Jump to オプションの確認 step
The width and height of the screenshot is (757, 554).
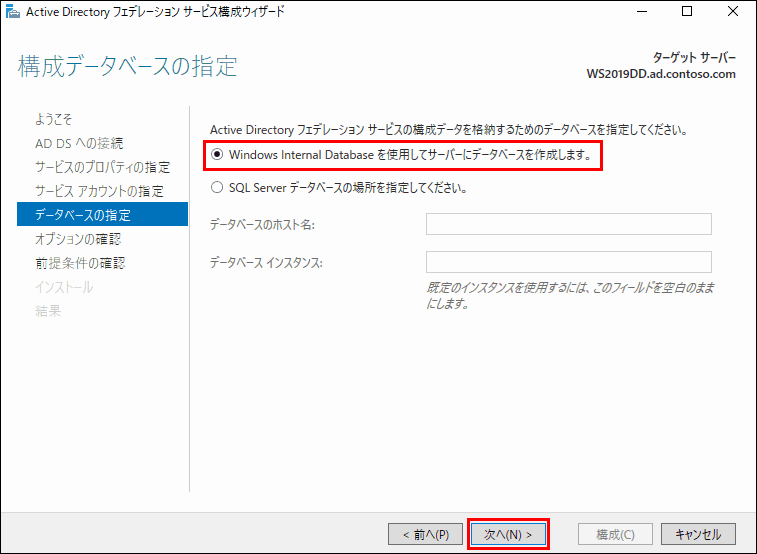tap(78, 239)
